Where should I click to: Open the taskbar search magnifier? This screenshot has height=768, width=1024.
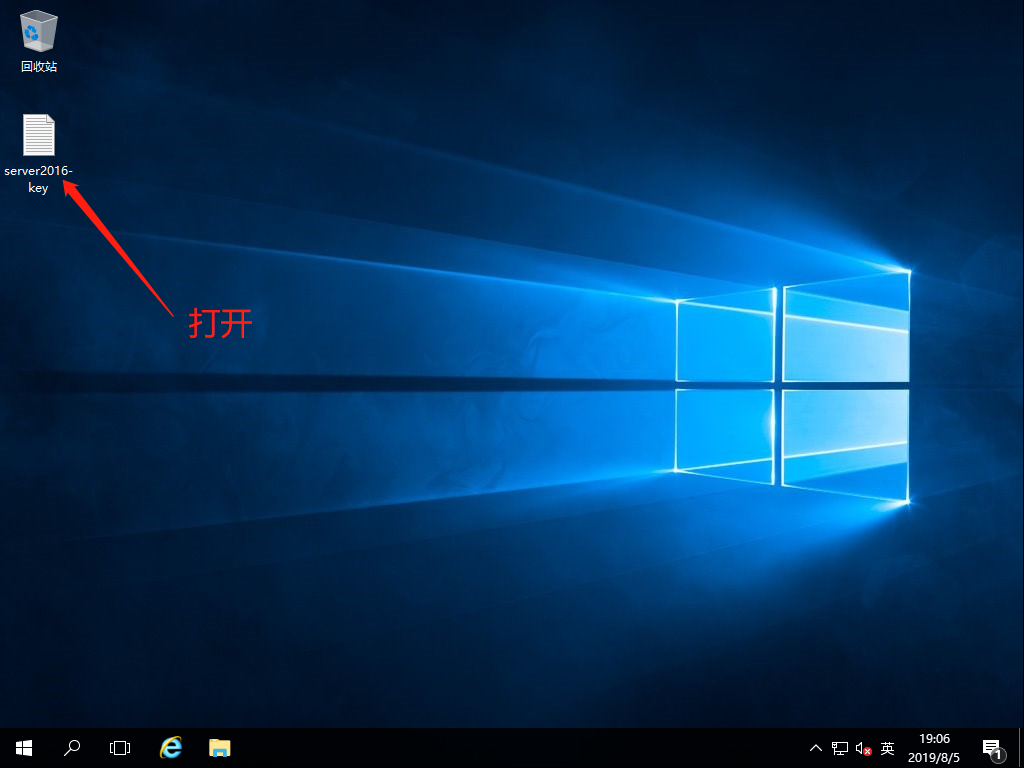72,748
